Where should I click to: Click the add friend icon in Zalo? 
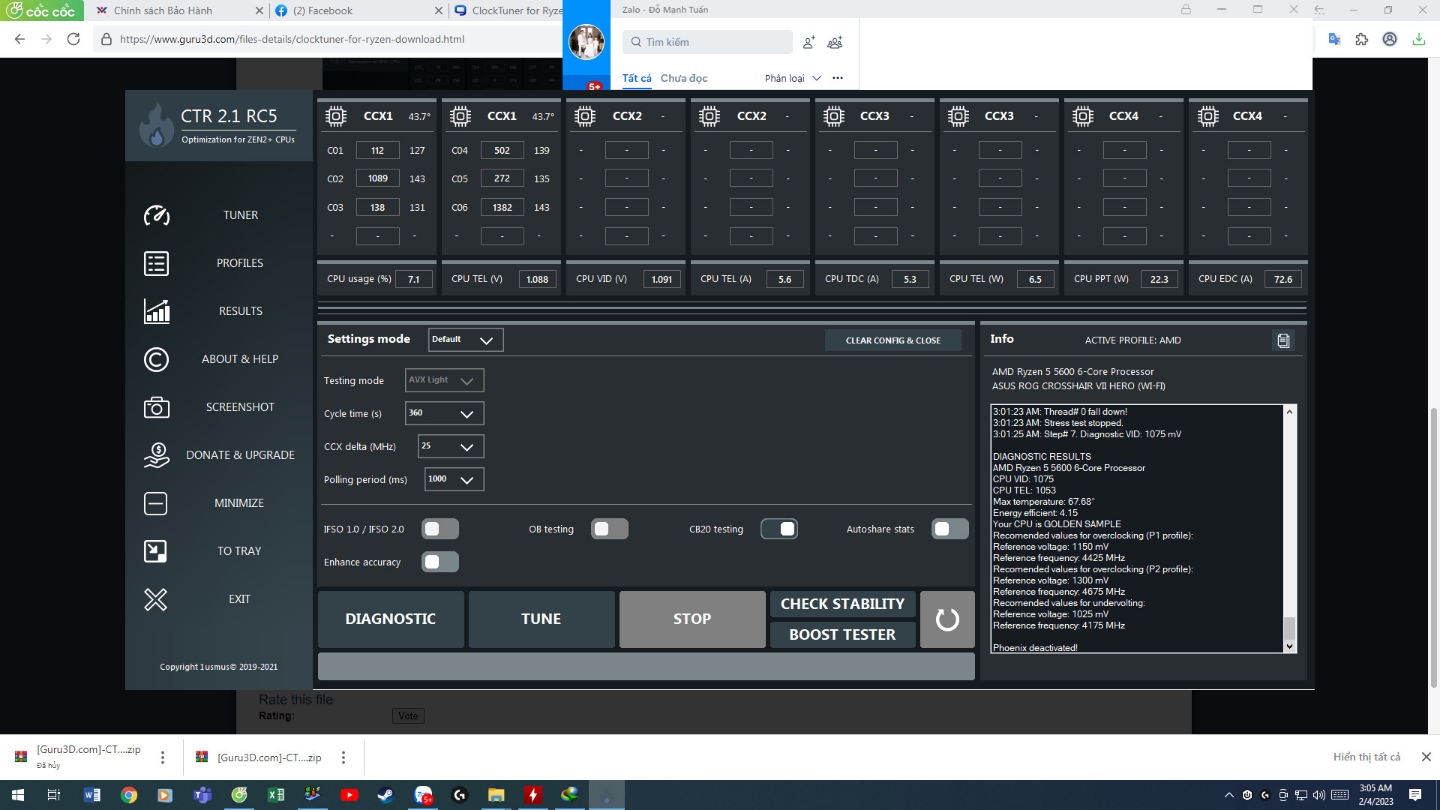[809, 42]
